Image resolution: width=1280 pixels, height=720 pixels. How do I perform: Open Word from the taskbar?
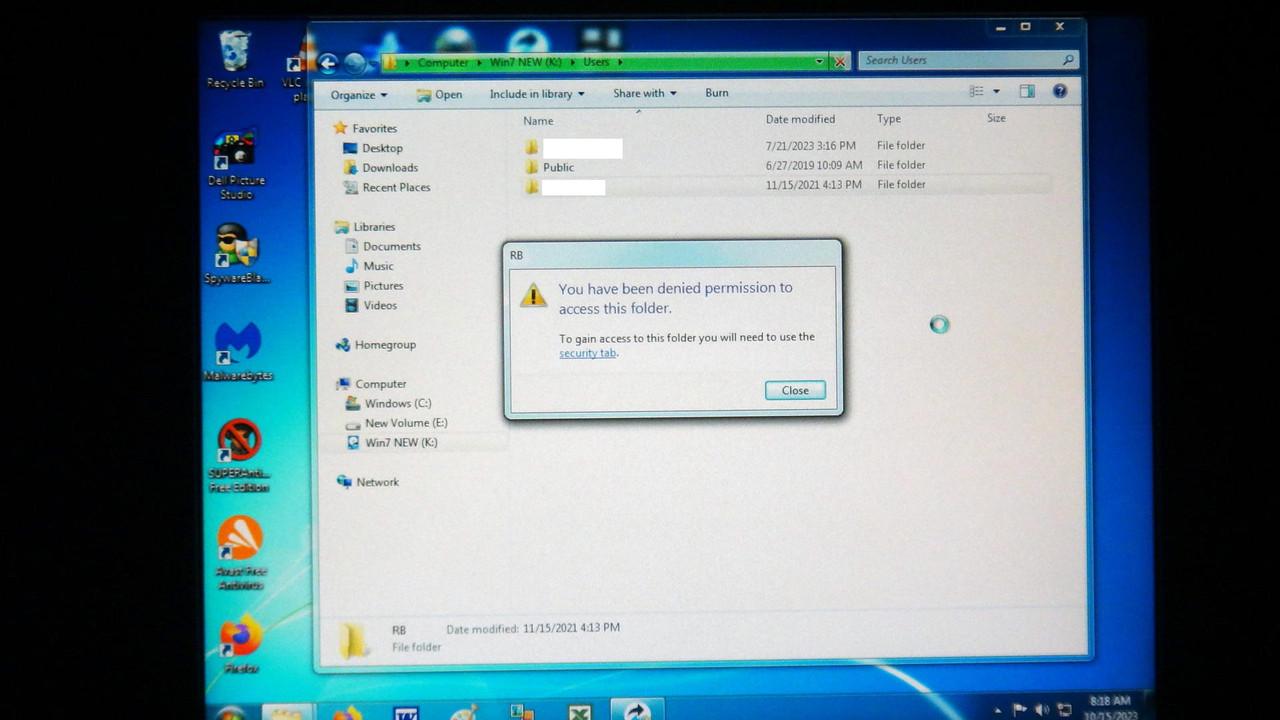pyautogui.click(x=407, y=713)
